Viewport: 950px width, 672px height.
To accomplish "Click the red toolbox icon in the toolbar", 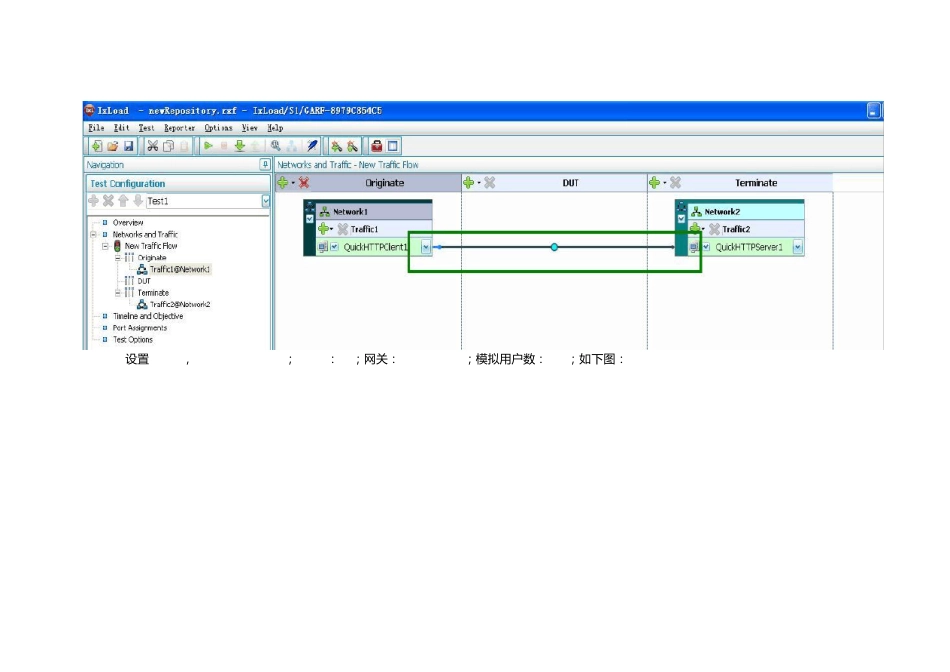I will 377,146.
